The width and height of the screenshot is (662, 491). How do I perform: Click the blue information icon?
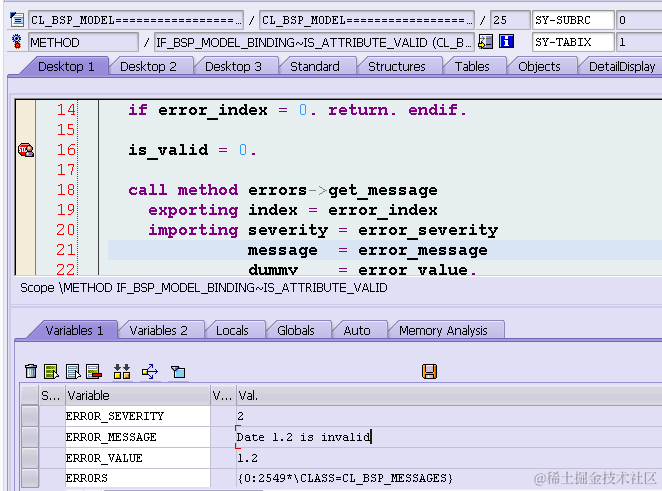coord(506,42)
